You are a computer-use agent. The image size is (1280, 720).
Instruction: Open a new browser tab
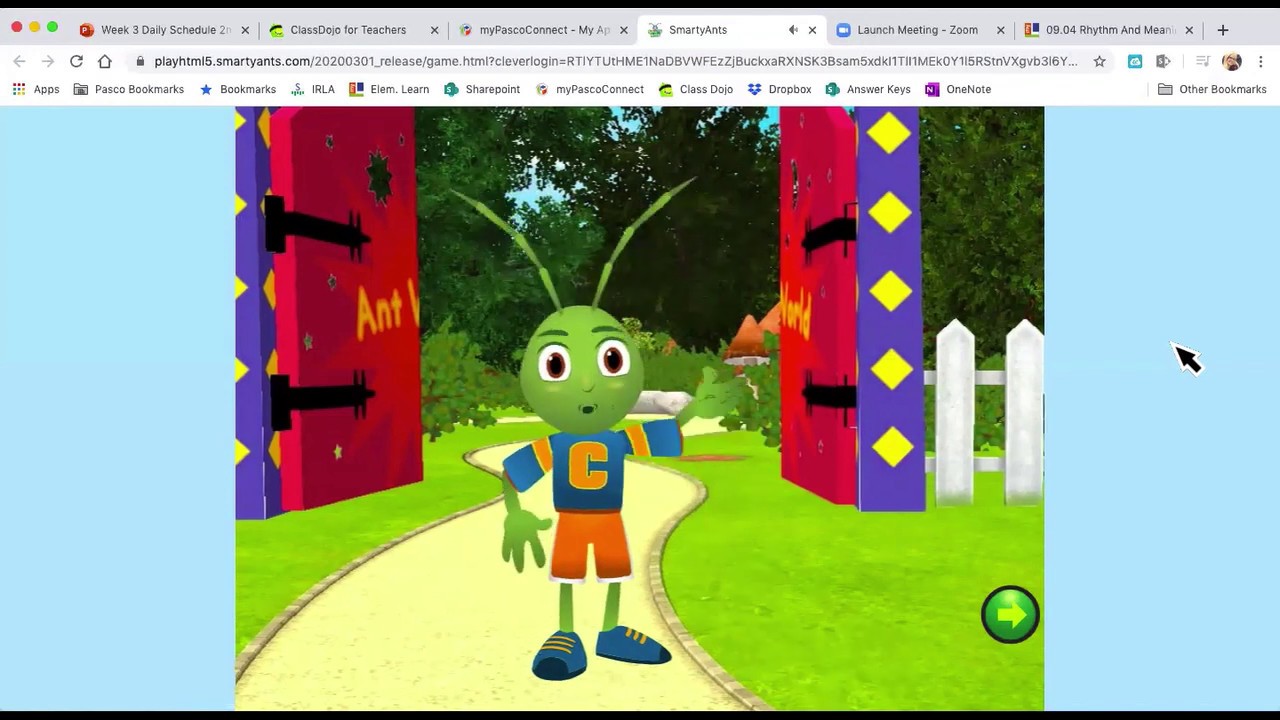pos(1222,30)
